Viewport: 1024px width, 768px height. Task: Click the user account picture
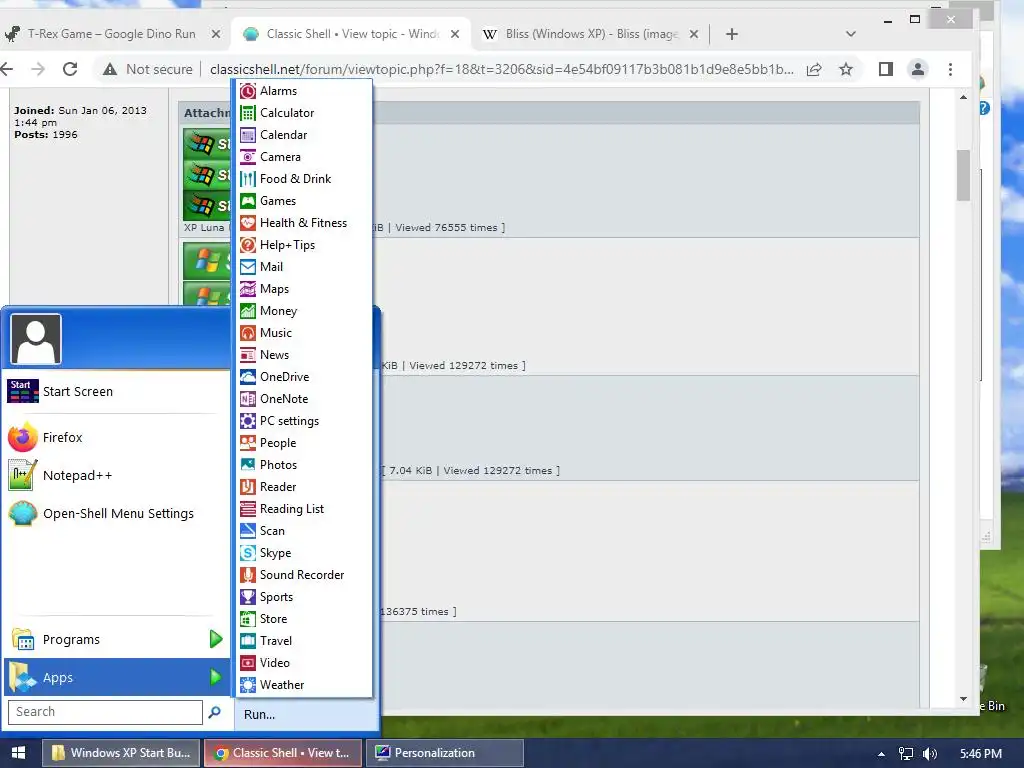(36, 339)
